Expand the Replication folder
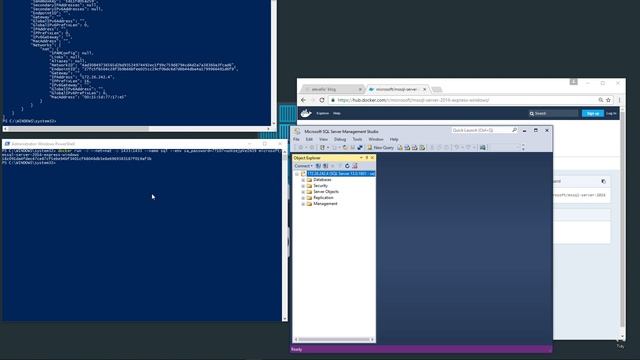 303,198
